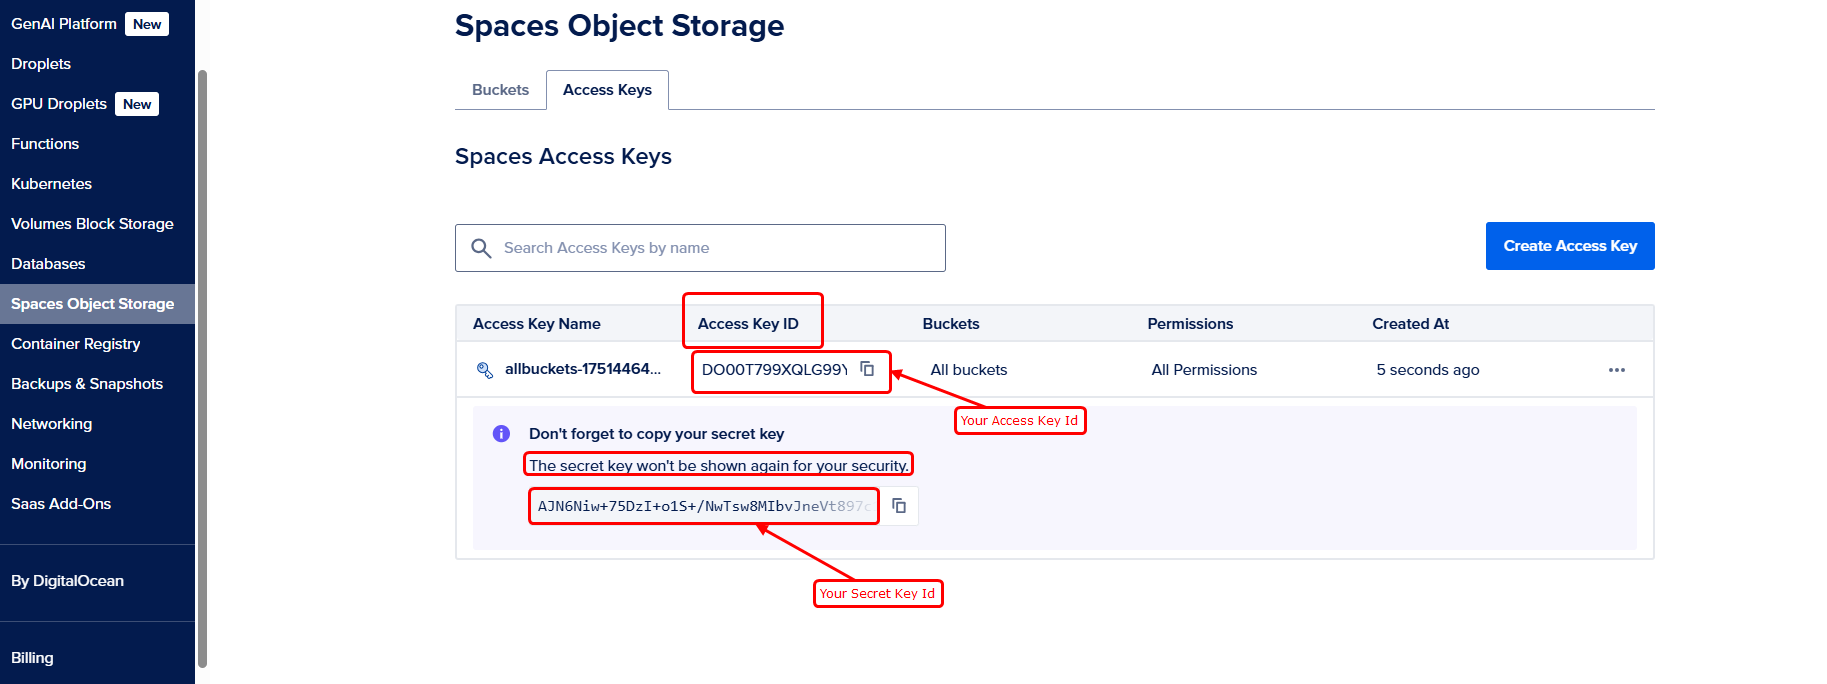The width and height of the screenshot is (1827, 684).
Task: Click the sidebar vertical scrollbar
Action: [203, 368]
